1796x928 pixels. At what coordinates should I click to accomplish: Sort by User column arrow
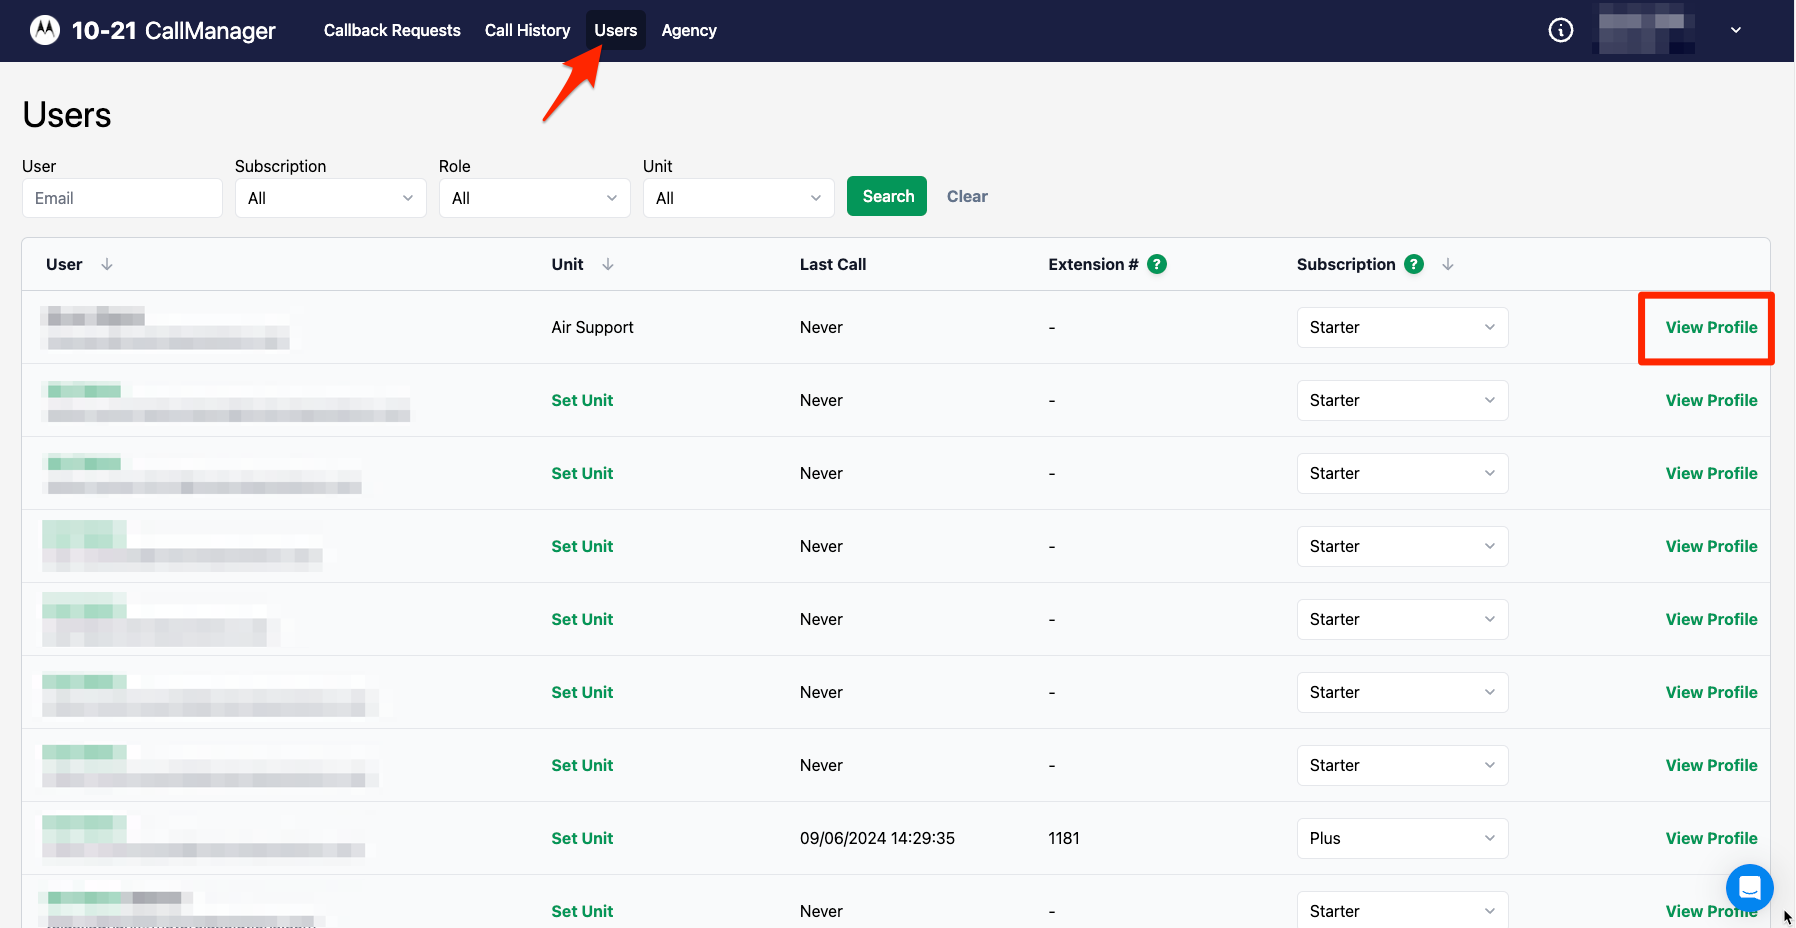(x=107, y=264)
